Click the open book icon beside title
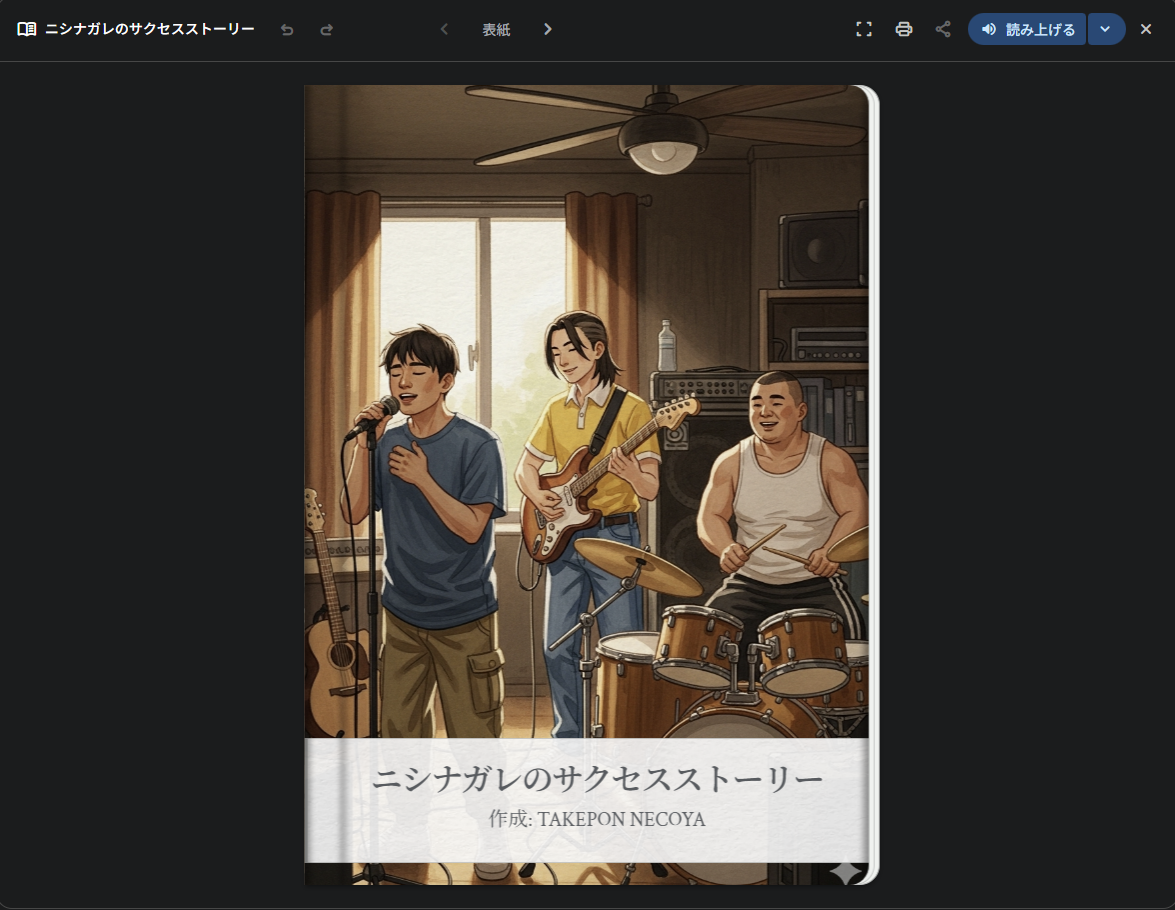The height and width of the screenshot is (910, 1175). [x=27, y=29]
